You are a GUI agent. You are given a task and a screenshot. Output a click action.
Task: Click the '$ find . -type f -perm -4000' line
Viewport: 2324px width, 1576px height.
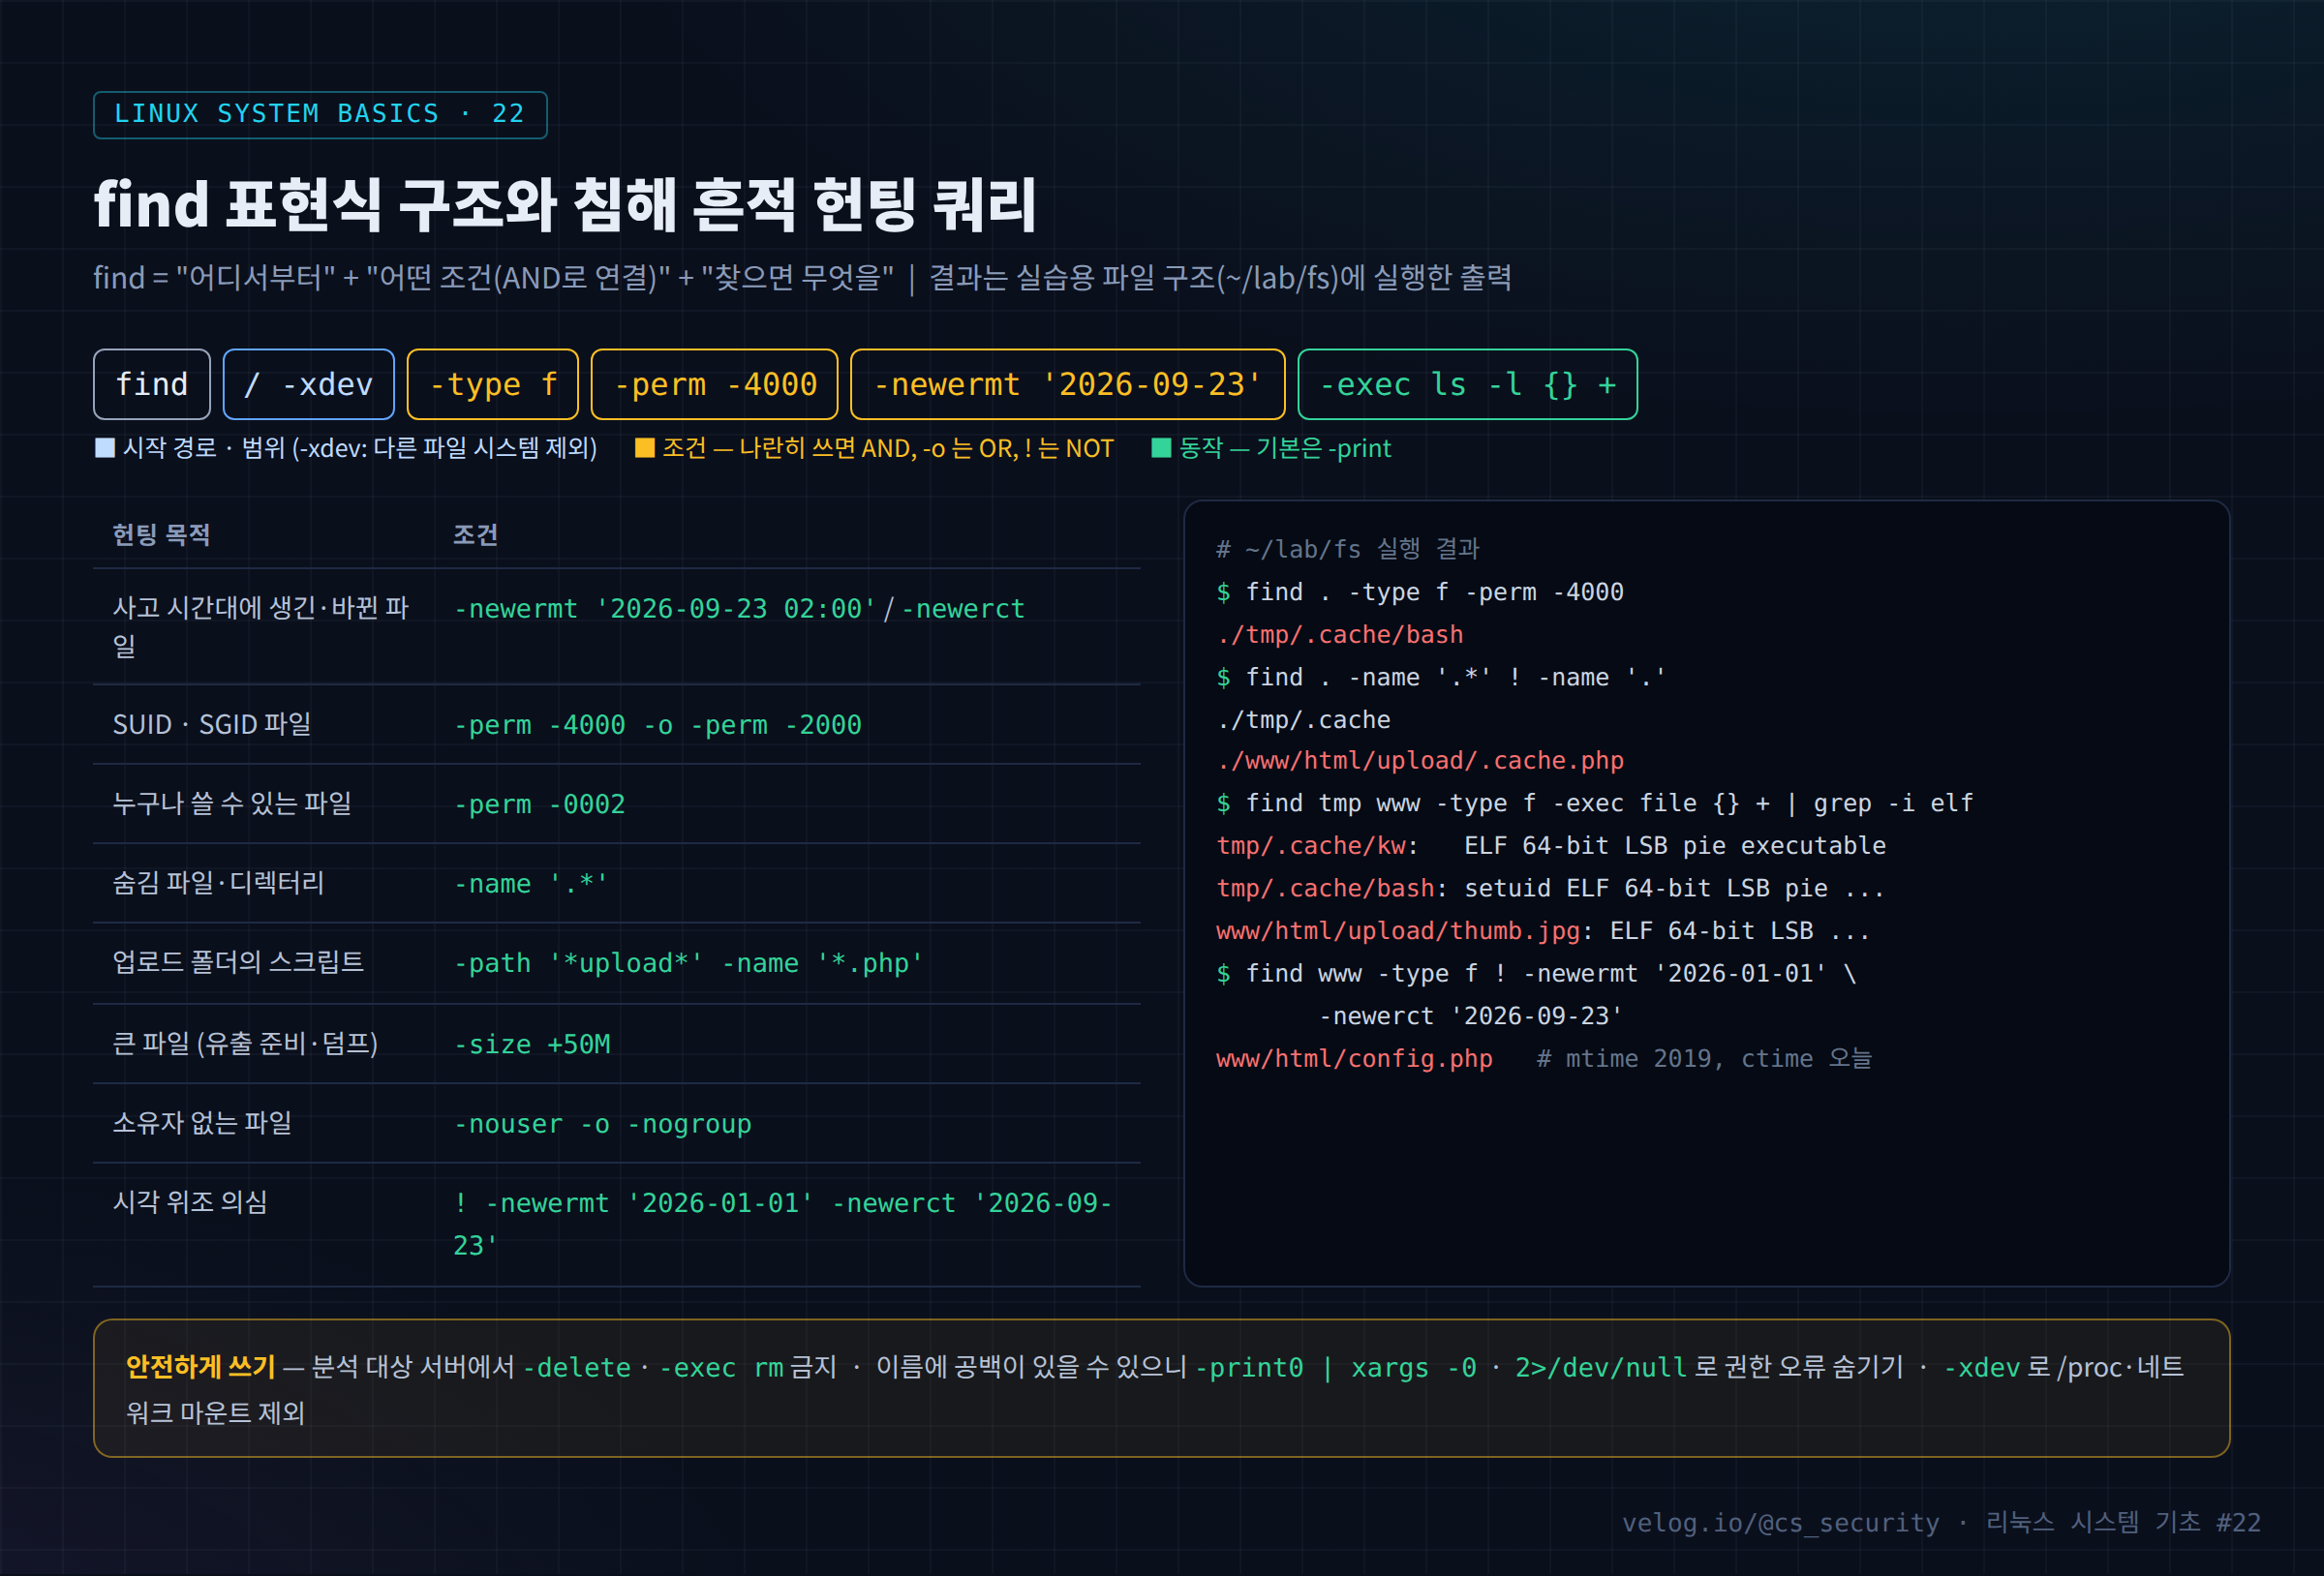1419,592
